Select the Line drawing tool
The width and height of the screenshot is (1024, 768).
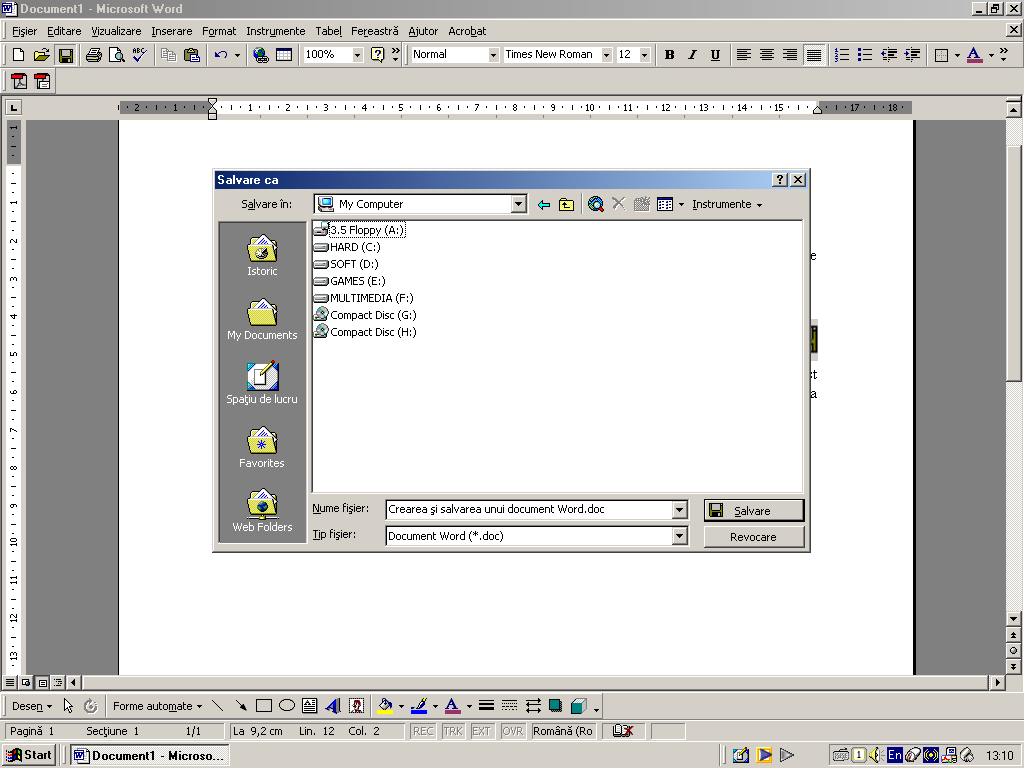pos(217,706)
